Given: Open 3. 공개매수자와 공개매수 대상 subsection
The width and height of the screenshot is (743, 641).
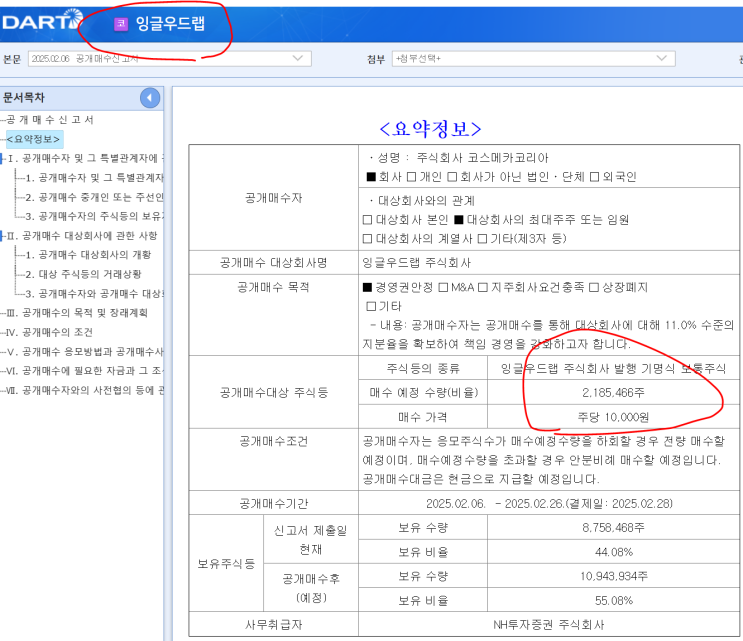Looking at the screenshot, I should pos(95,294).
